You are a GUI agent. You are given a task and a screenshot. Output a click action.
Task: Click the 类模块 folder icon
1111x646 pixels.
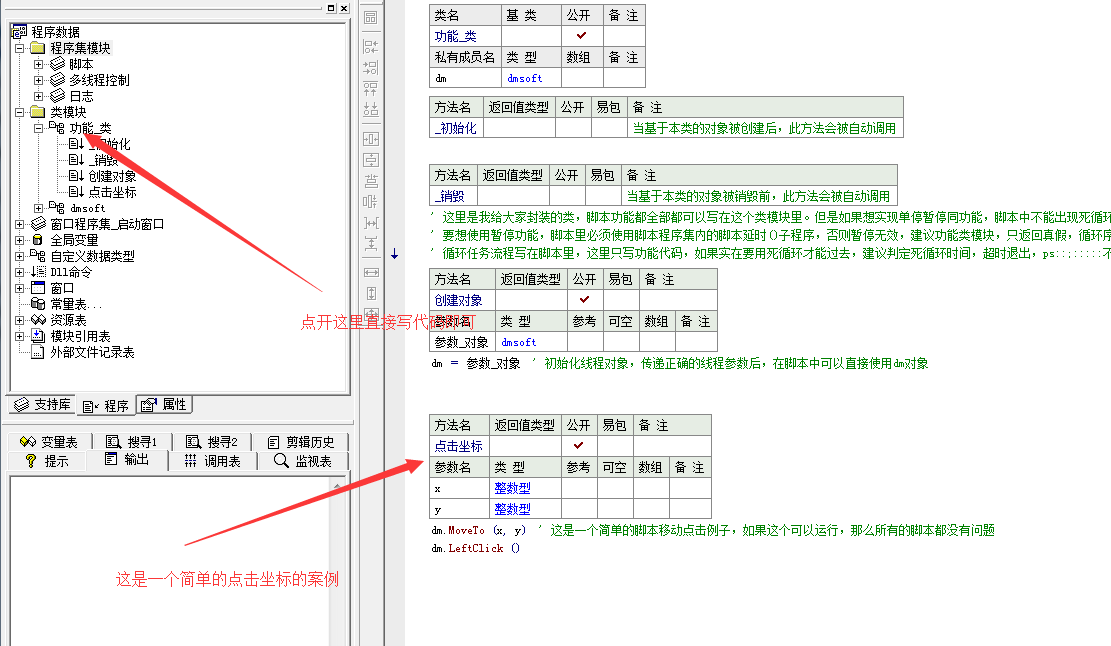(38, 112)
